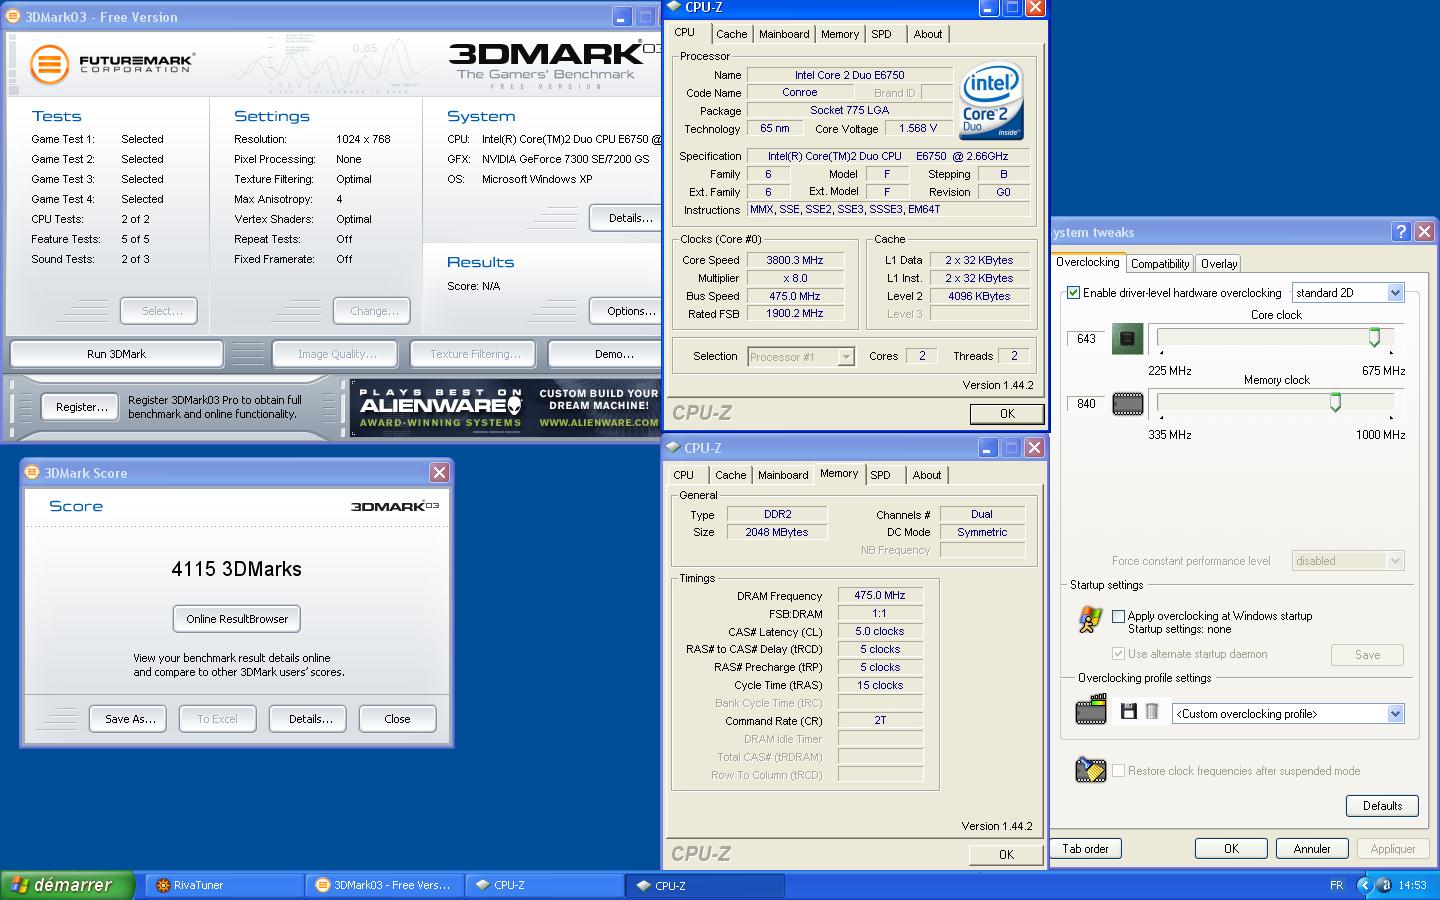Screen dimensions: 1440x900
Task: Click the help question mark in system tweaks
Action: [x=1401, y=232]
